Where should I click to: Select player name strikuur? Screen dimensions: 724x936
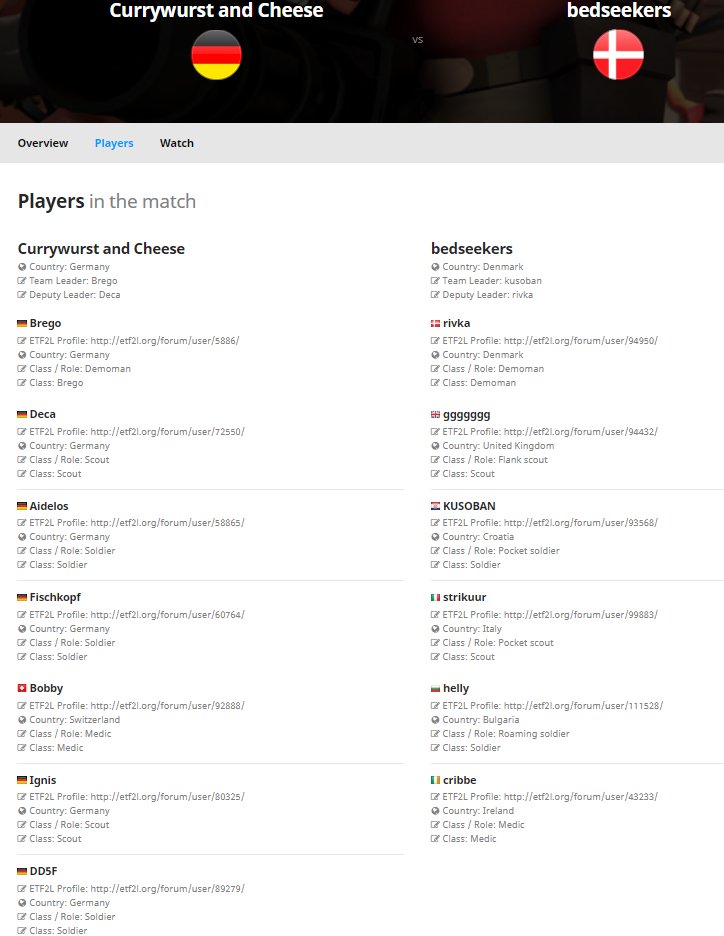(x=464, y=598)
